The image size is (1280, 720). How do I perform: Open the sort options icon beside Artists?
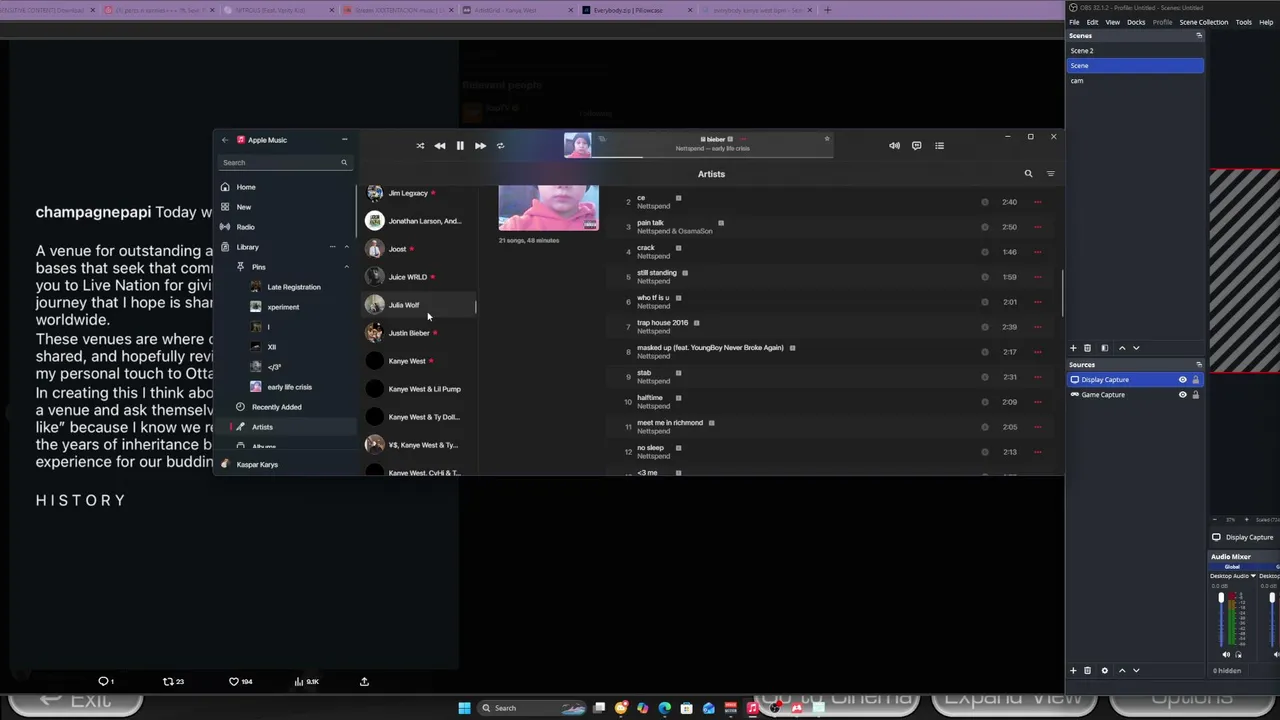coord(1050,174)
